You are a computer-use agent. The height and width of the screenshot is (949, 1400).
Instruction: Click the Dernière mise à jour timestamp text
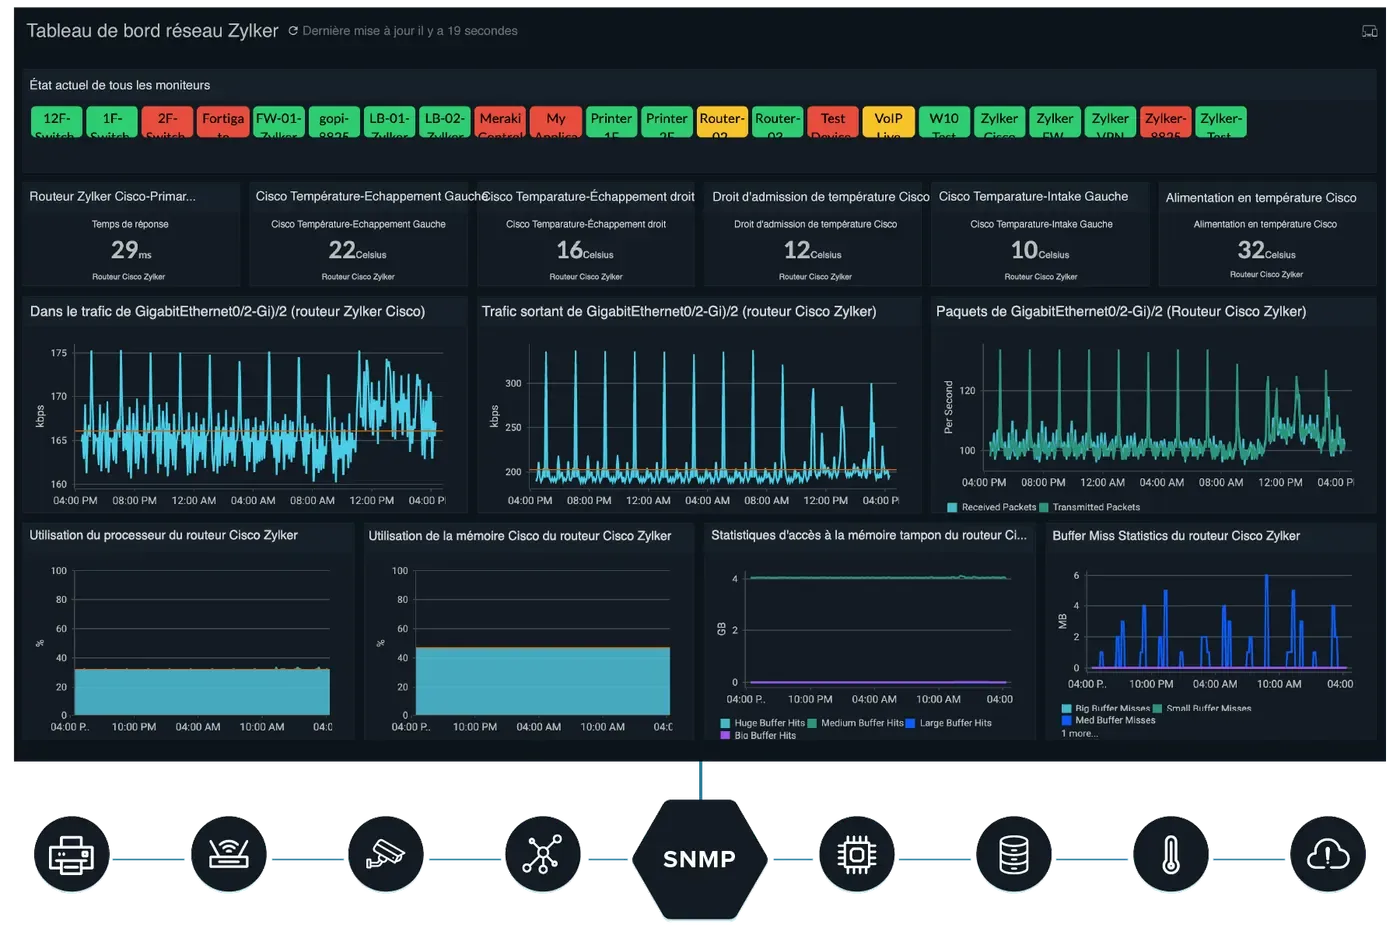coord(410,31)
